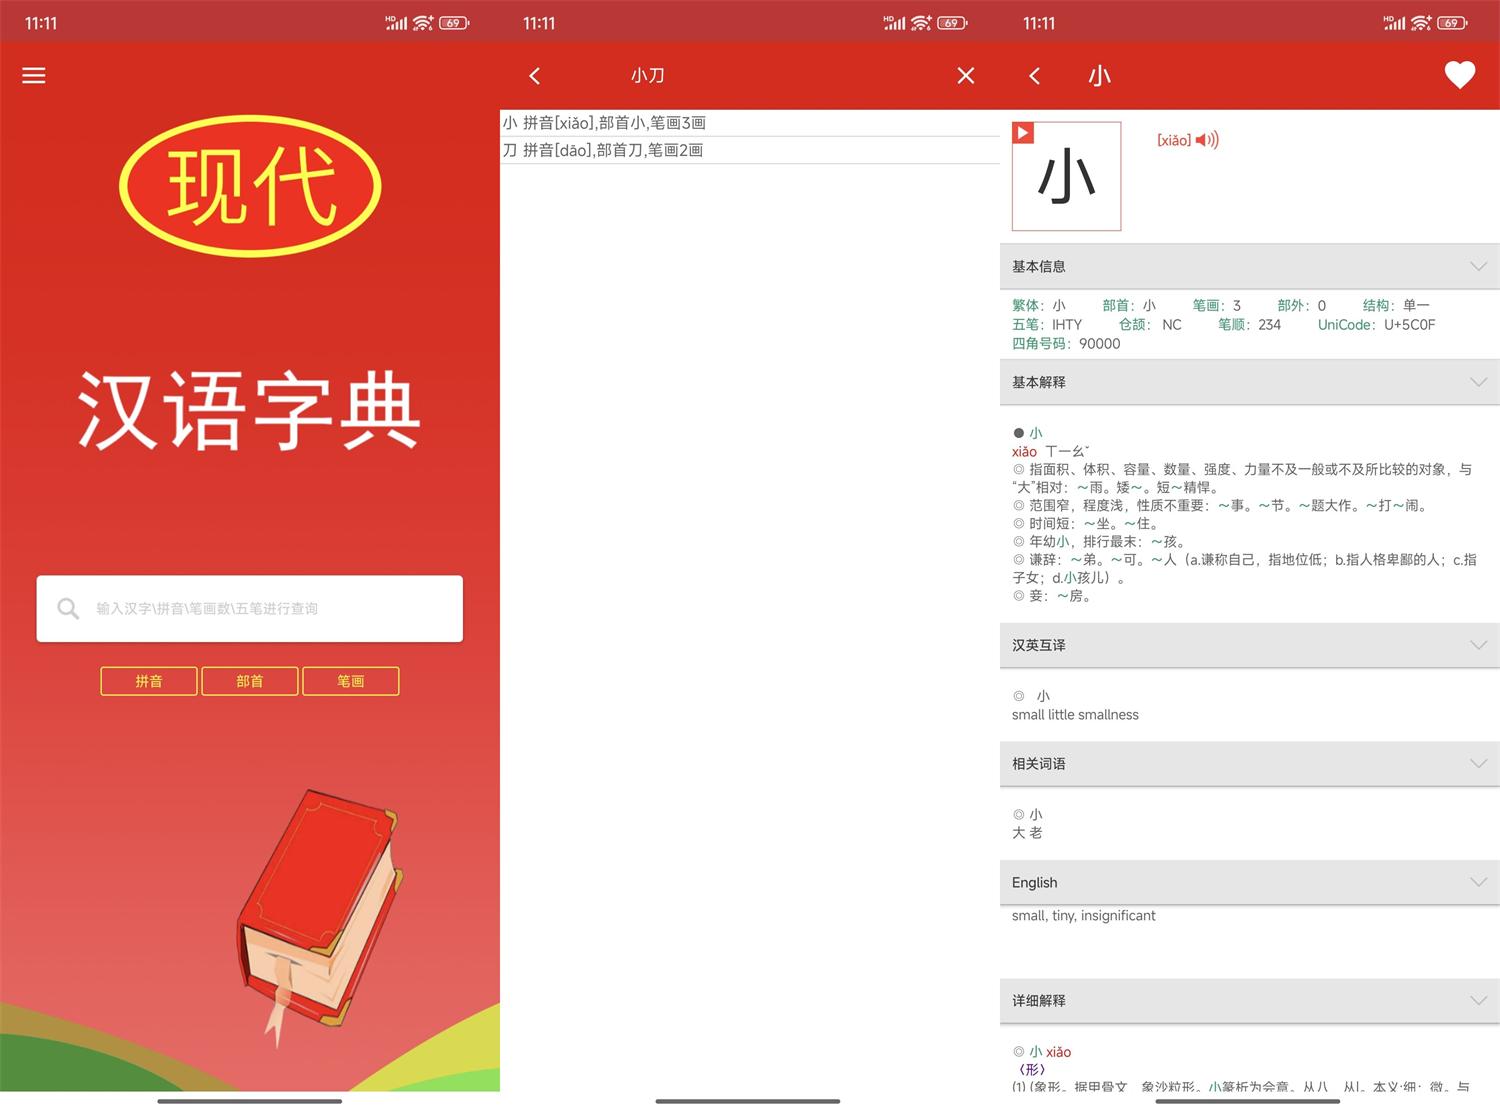
Task: Clear the 小刀 search with the X icon
Action: (x=964, y=75)
